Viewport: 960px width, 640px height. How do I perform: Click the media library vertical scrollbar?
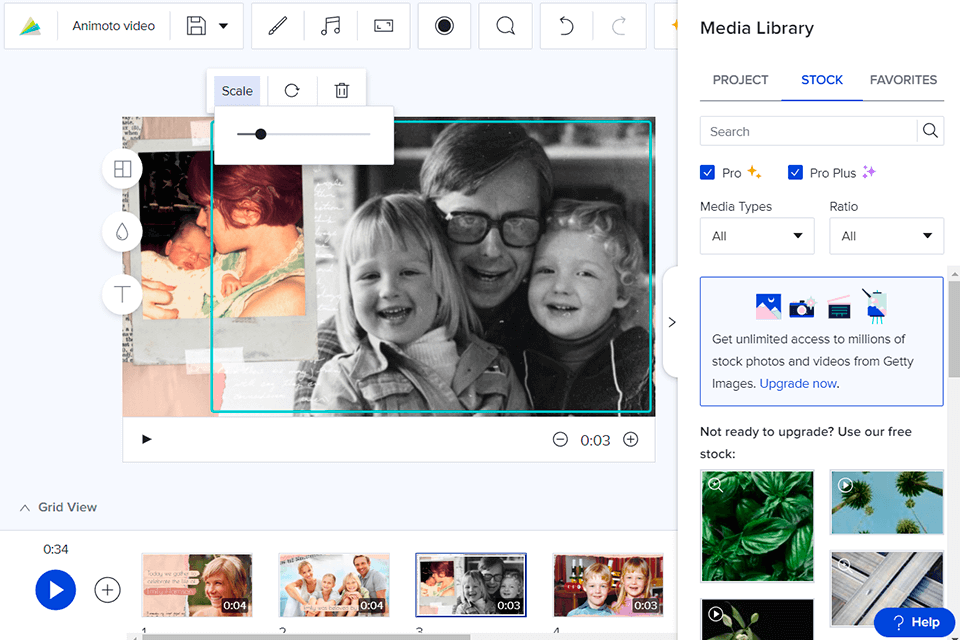tap(954, 327)
